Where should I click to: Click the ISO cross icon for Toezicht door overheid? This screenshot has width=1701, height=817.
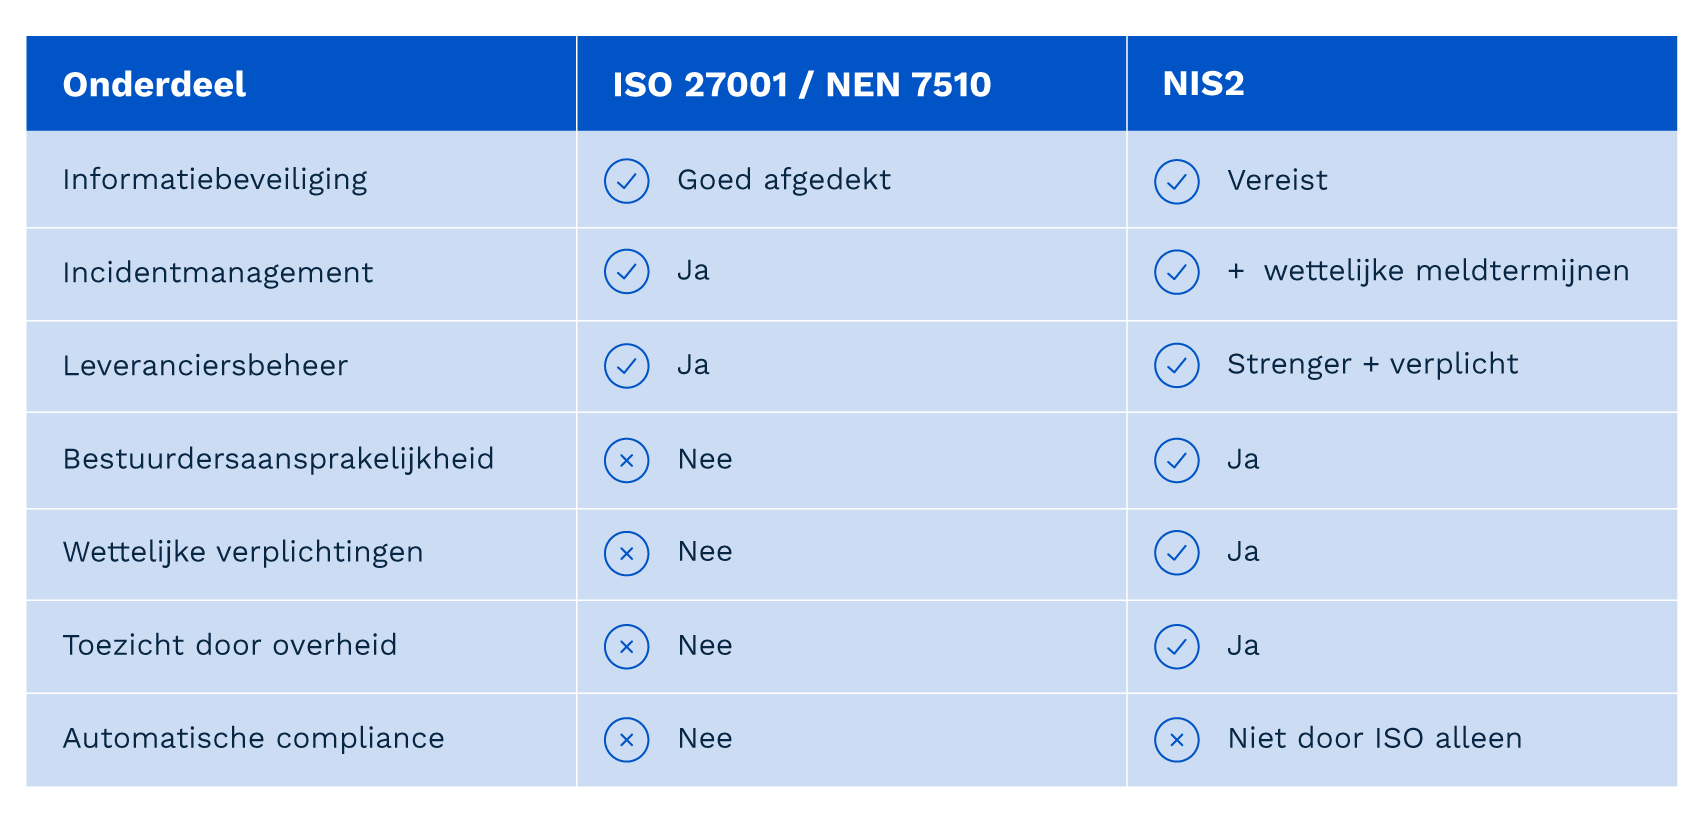point(627,647)
